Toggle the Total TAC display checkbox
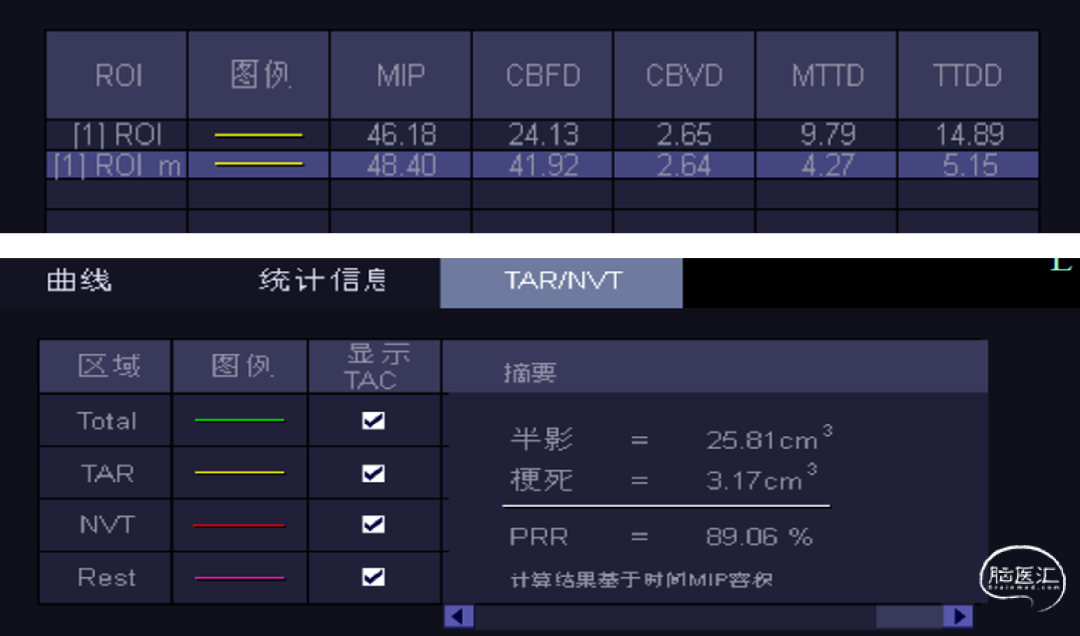The image size is (1080, 636). (x=373, y=421)
